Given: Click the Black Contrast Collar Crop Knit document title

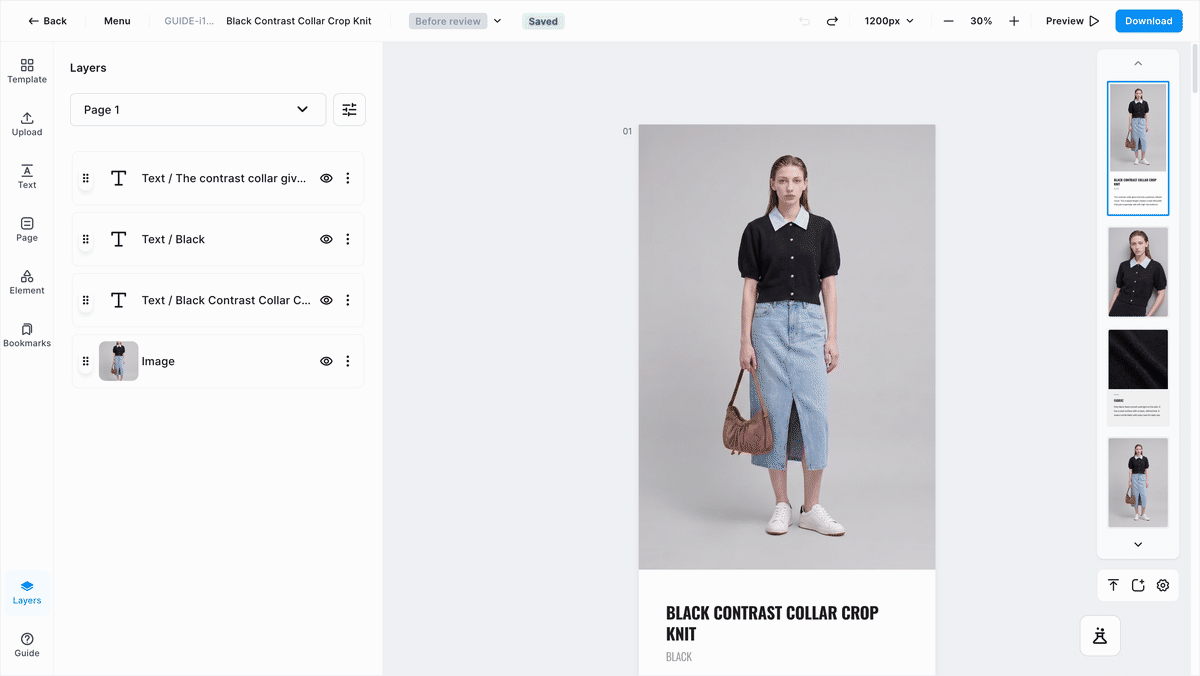Looking at the screenshot, I should point(299,21).
